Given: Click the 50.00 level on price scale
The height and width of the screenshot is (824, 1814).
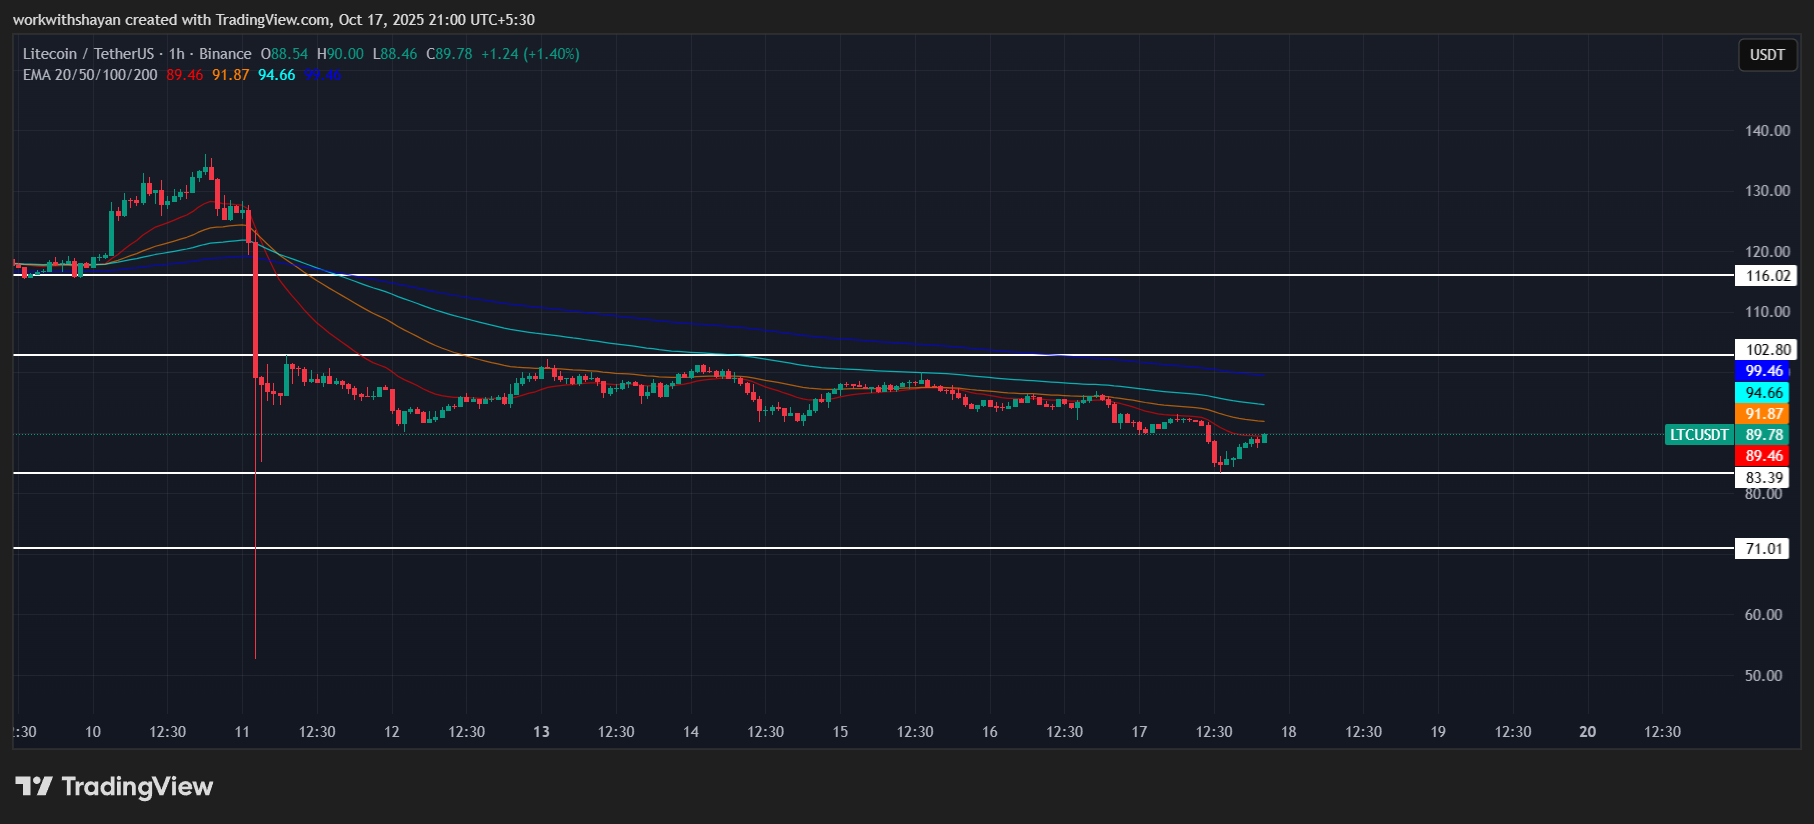Looking at the screenshot, I should point(1763,676).
